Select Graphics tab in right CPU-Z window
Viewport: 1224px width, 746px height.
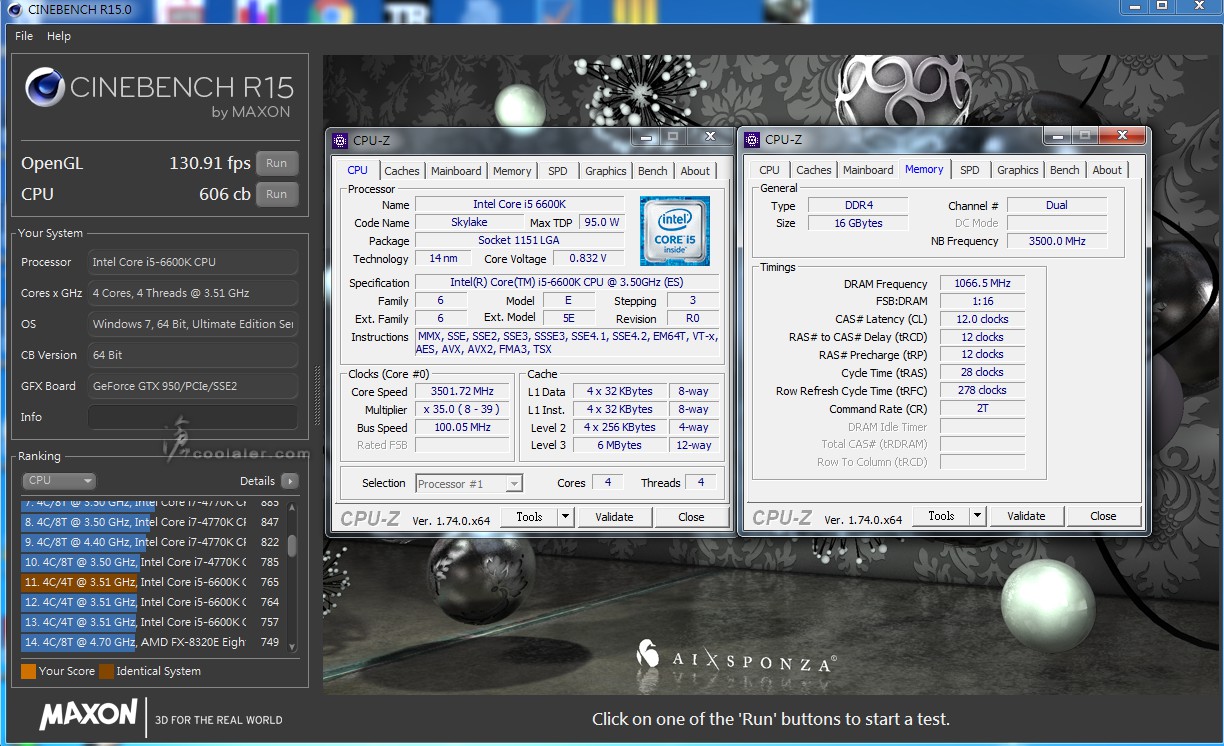pos(1018,170)
